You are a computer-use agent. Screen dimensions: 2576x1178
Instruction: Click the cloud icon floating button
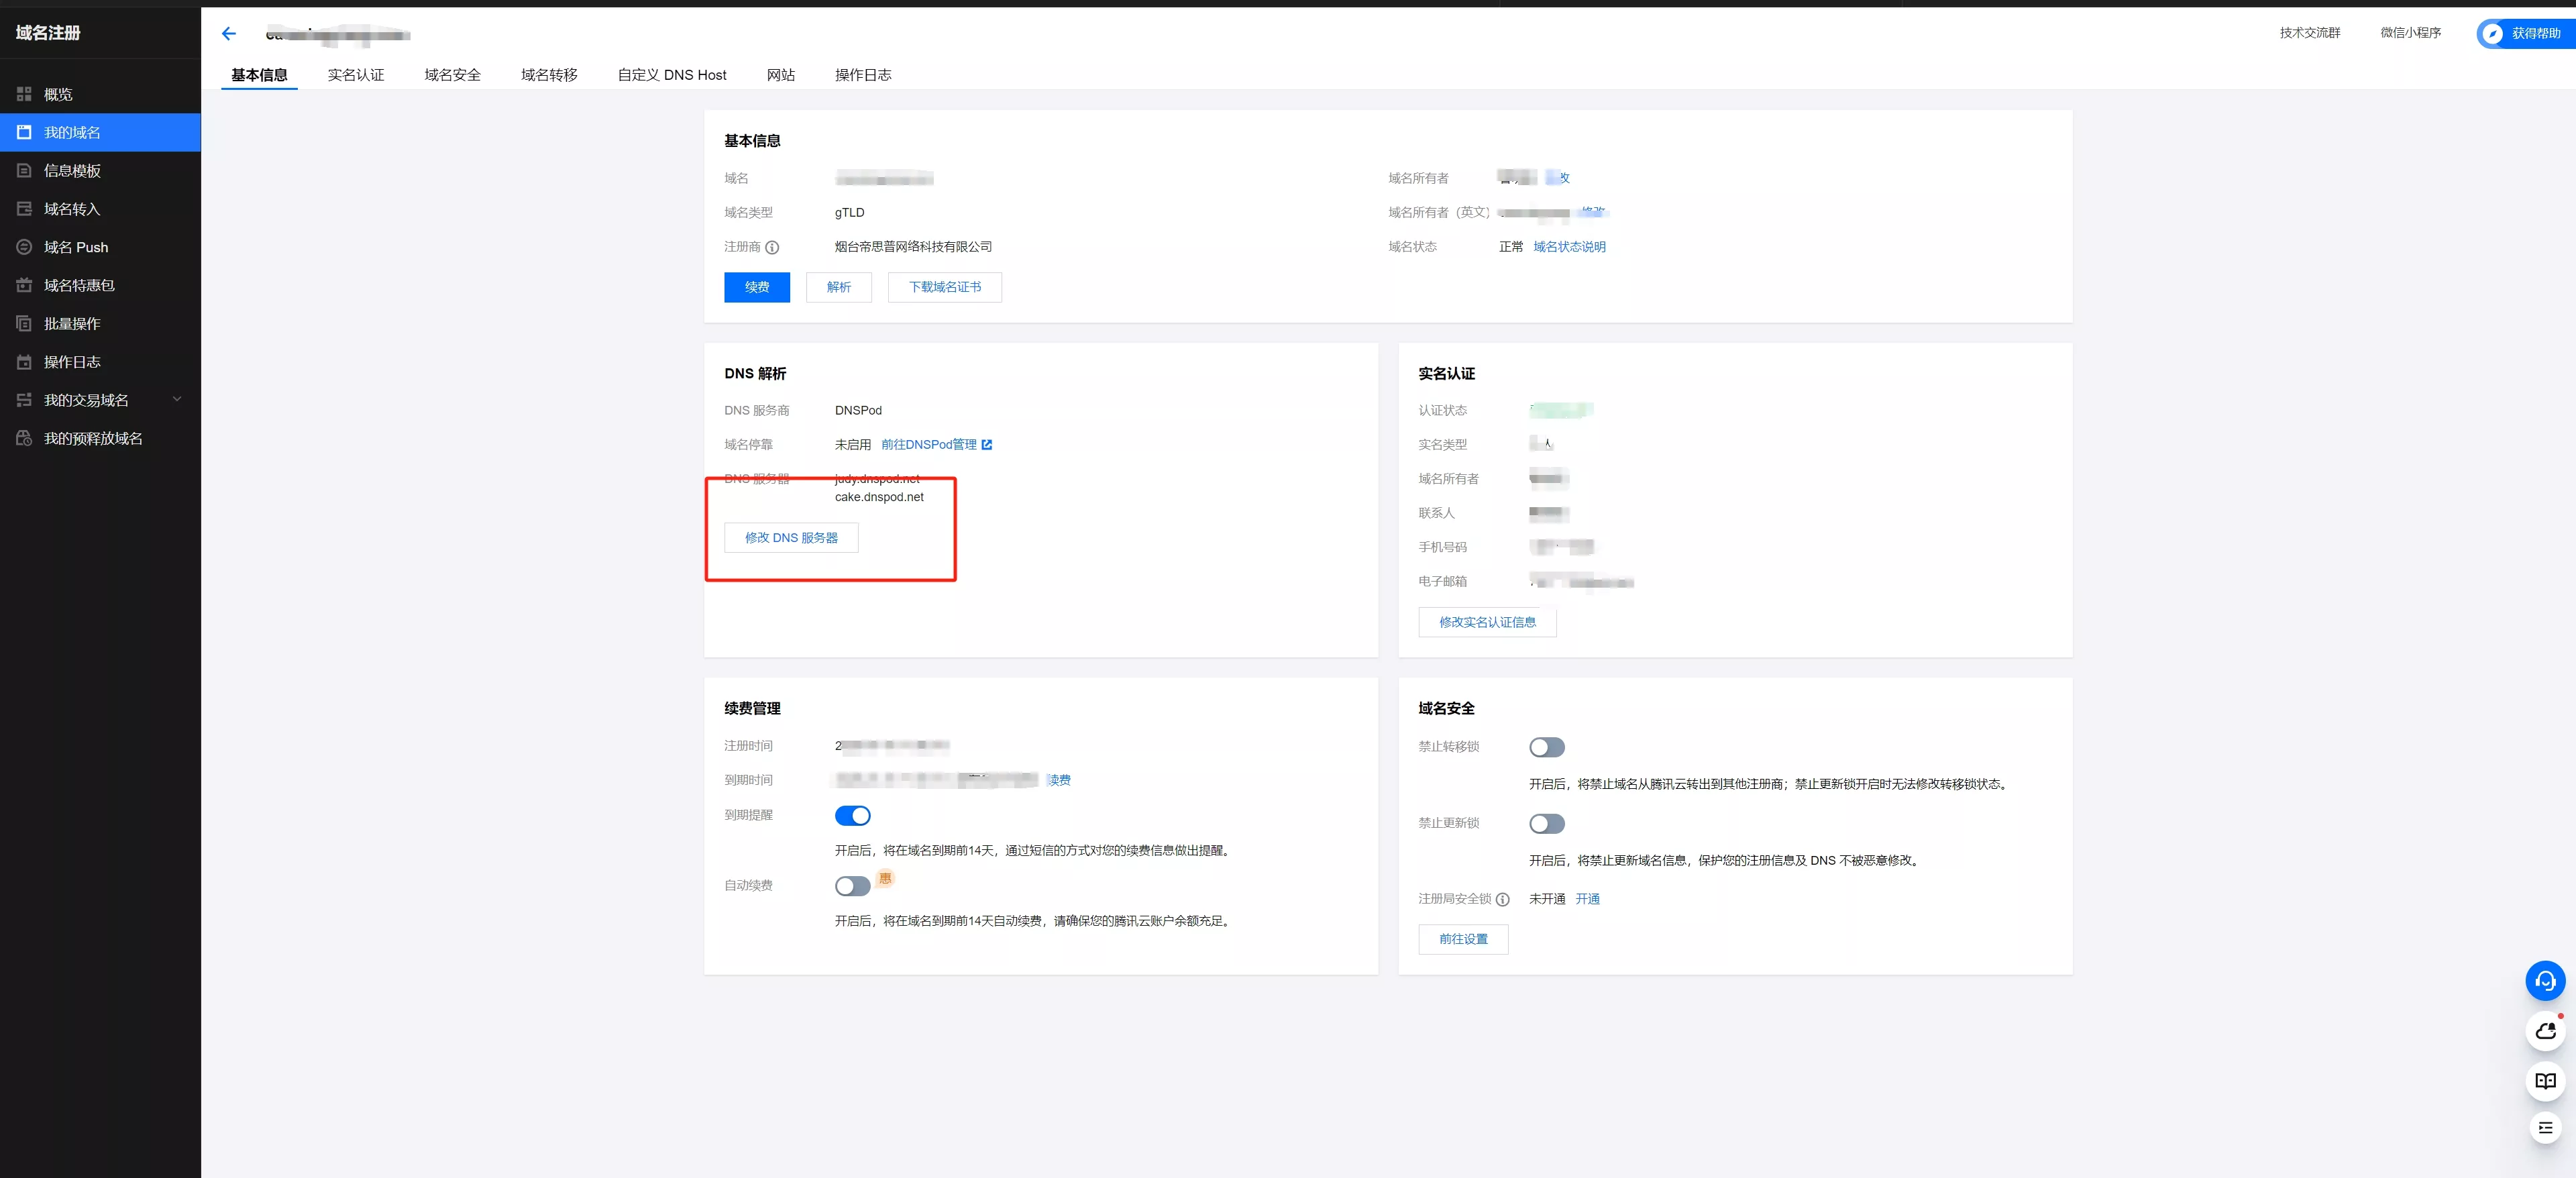click(x=2545, y=1031)
